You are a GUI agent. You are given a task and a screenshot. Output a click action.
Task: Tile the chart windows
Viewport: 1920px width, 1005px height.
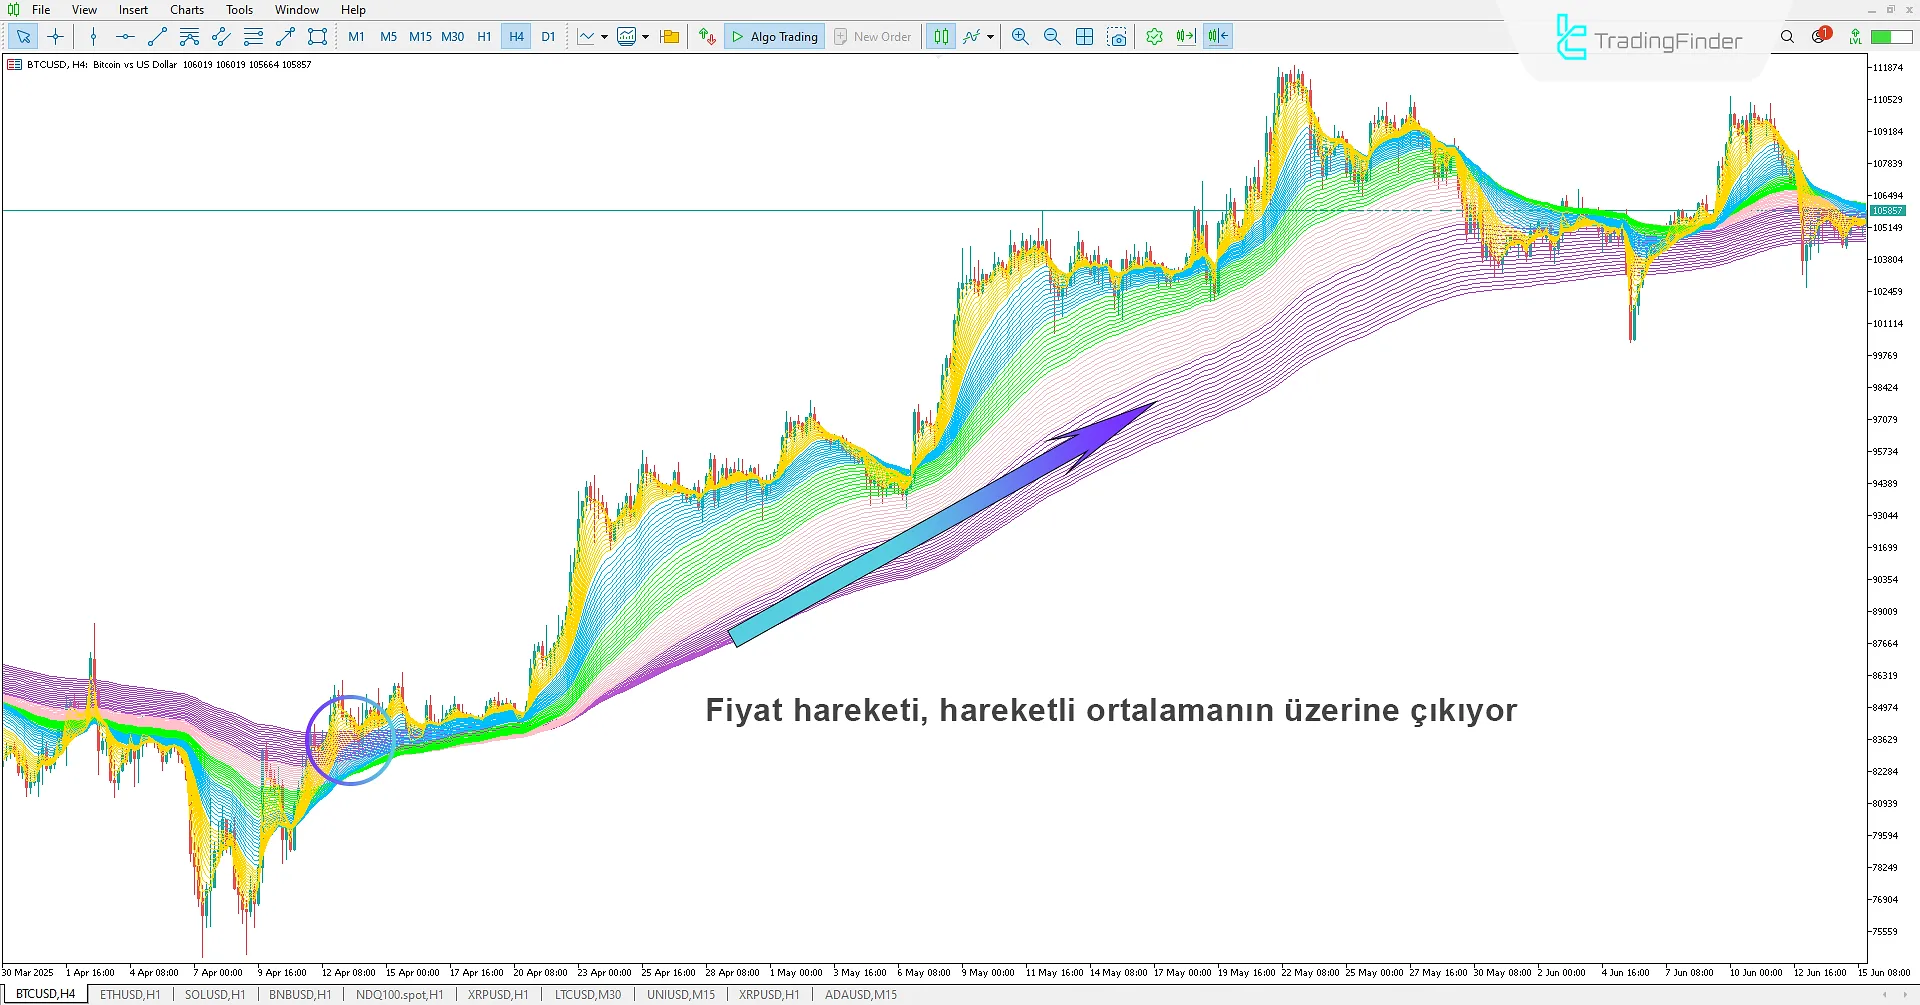(1084, 36)
